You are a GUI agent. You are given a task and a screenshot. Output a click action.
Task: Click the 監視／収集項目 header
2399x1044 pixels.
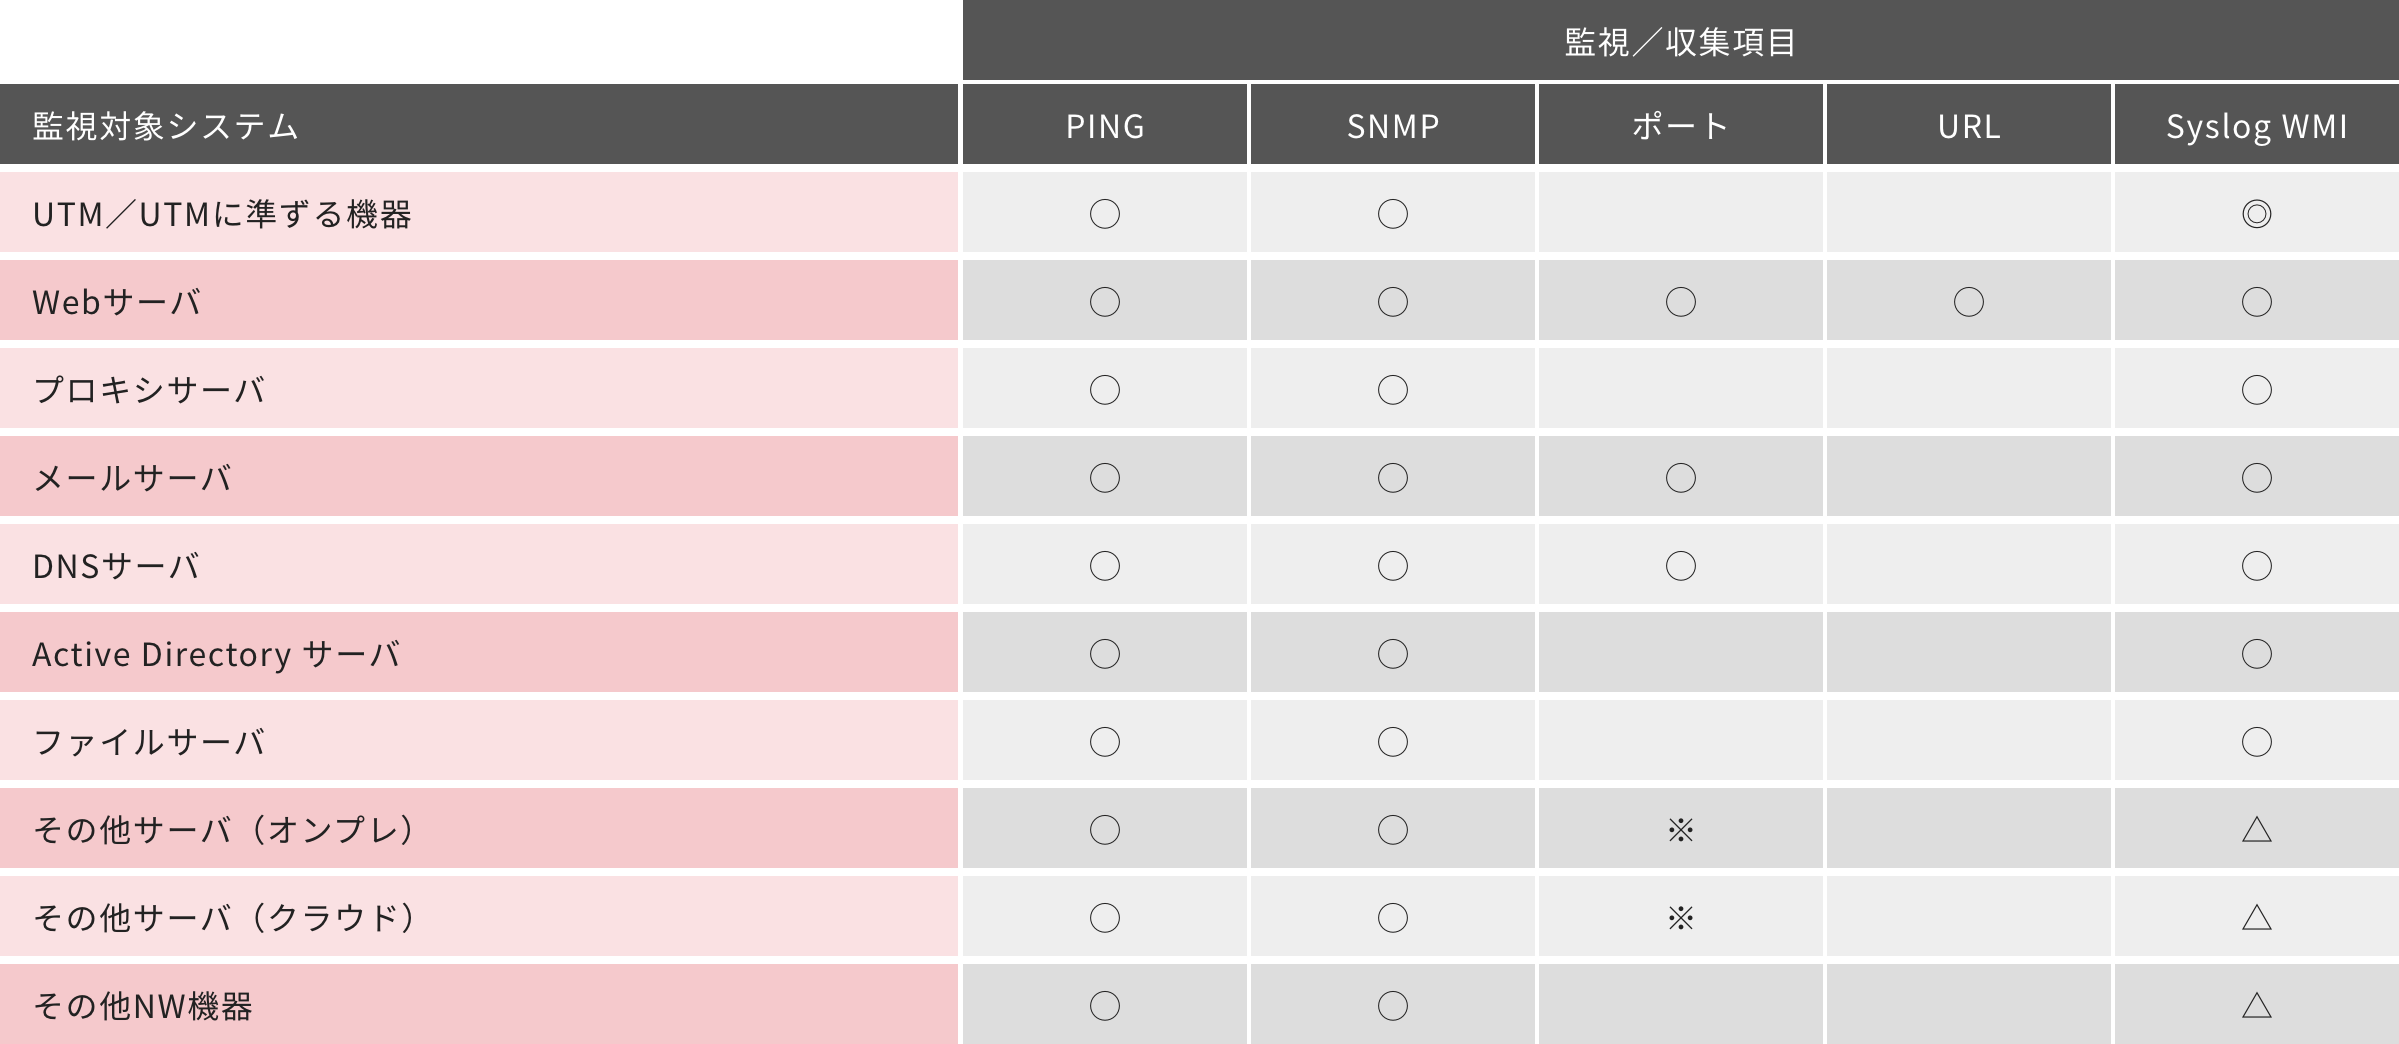pos(1681,40)
